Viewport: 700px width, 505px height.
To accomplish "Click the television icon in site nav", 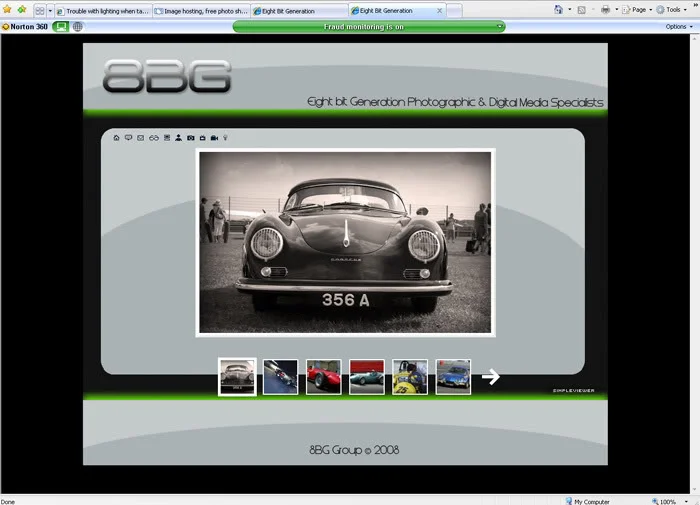I will coord(203,138).
